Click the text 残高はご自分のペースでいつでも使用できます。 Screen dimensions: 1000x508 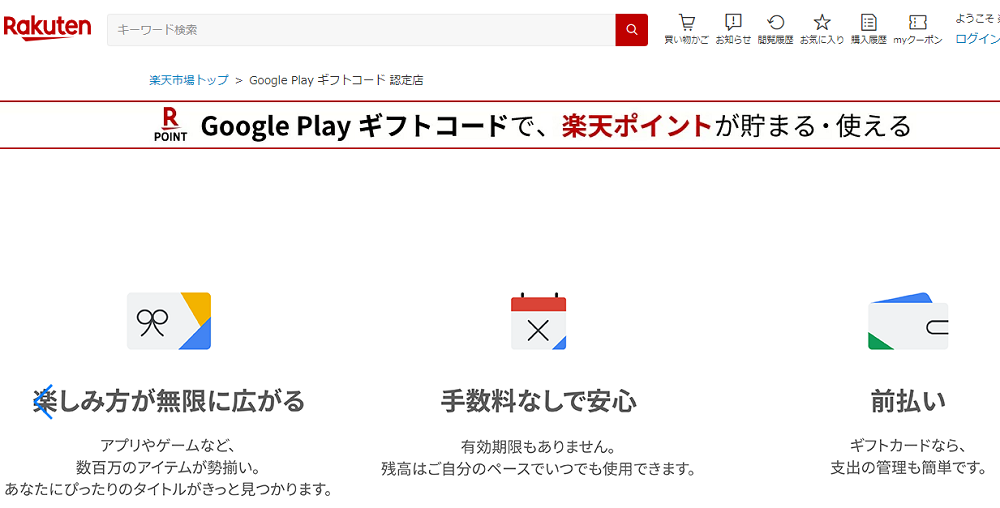click(538, 470)
